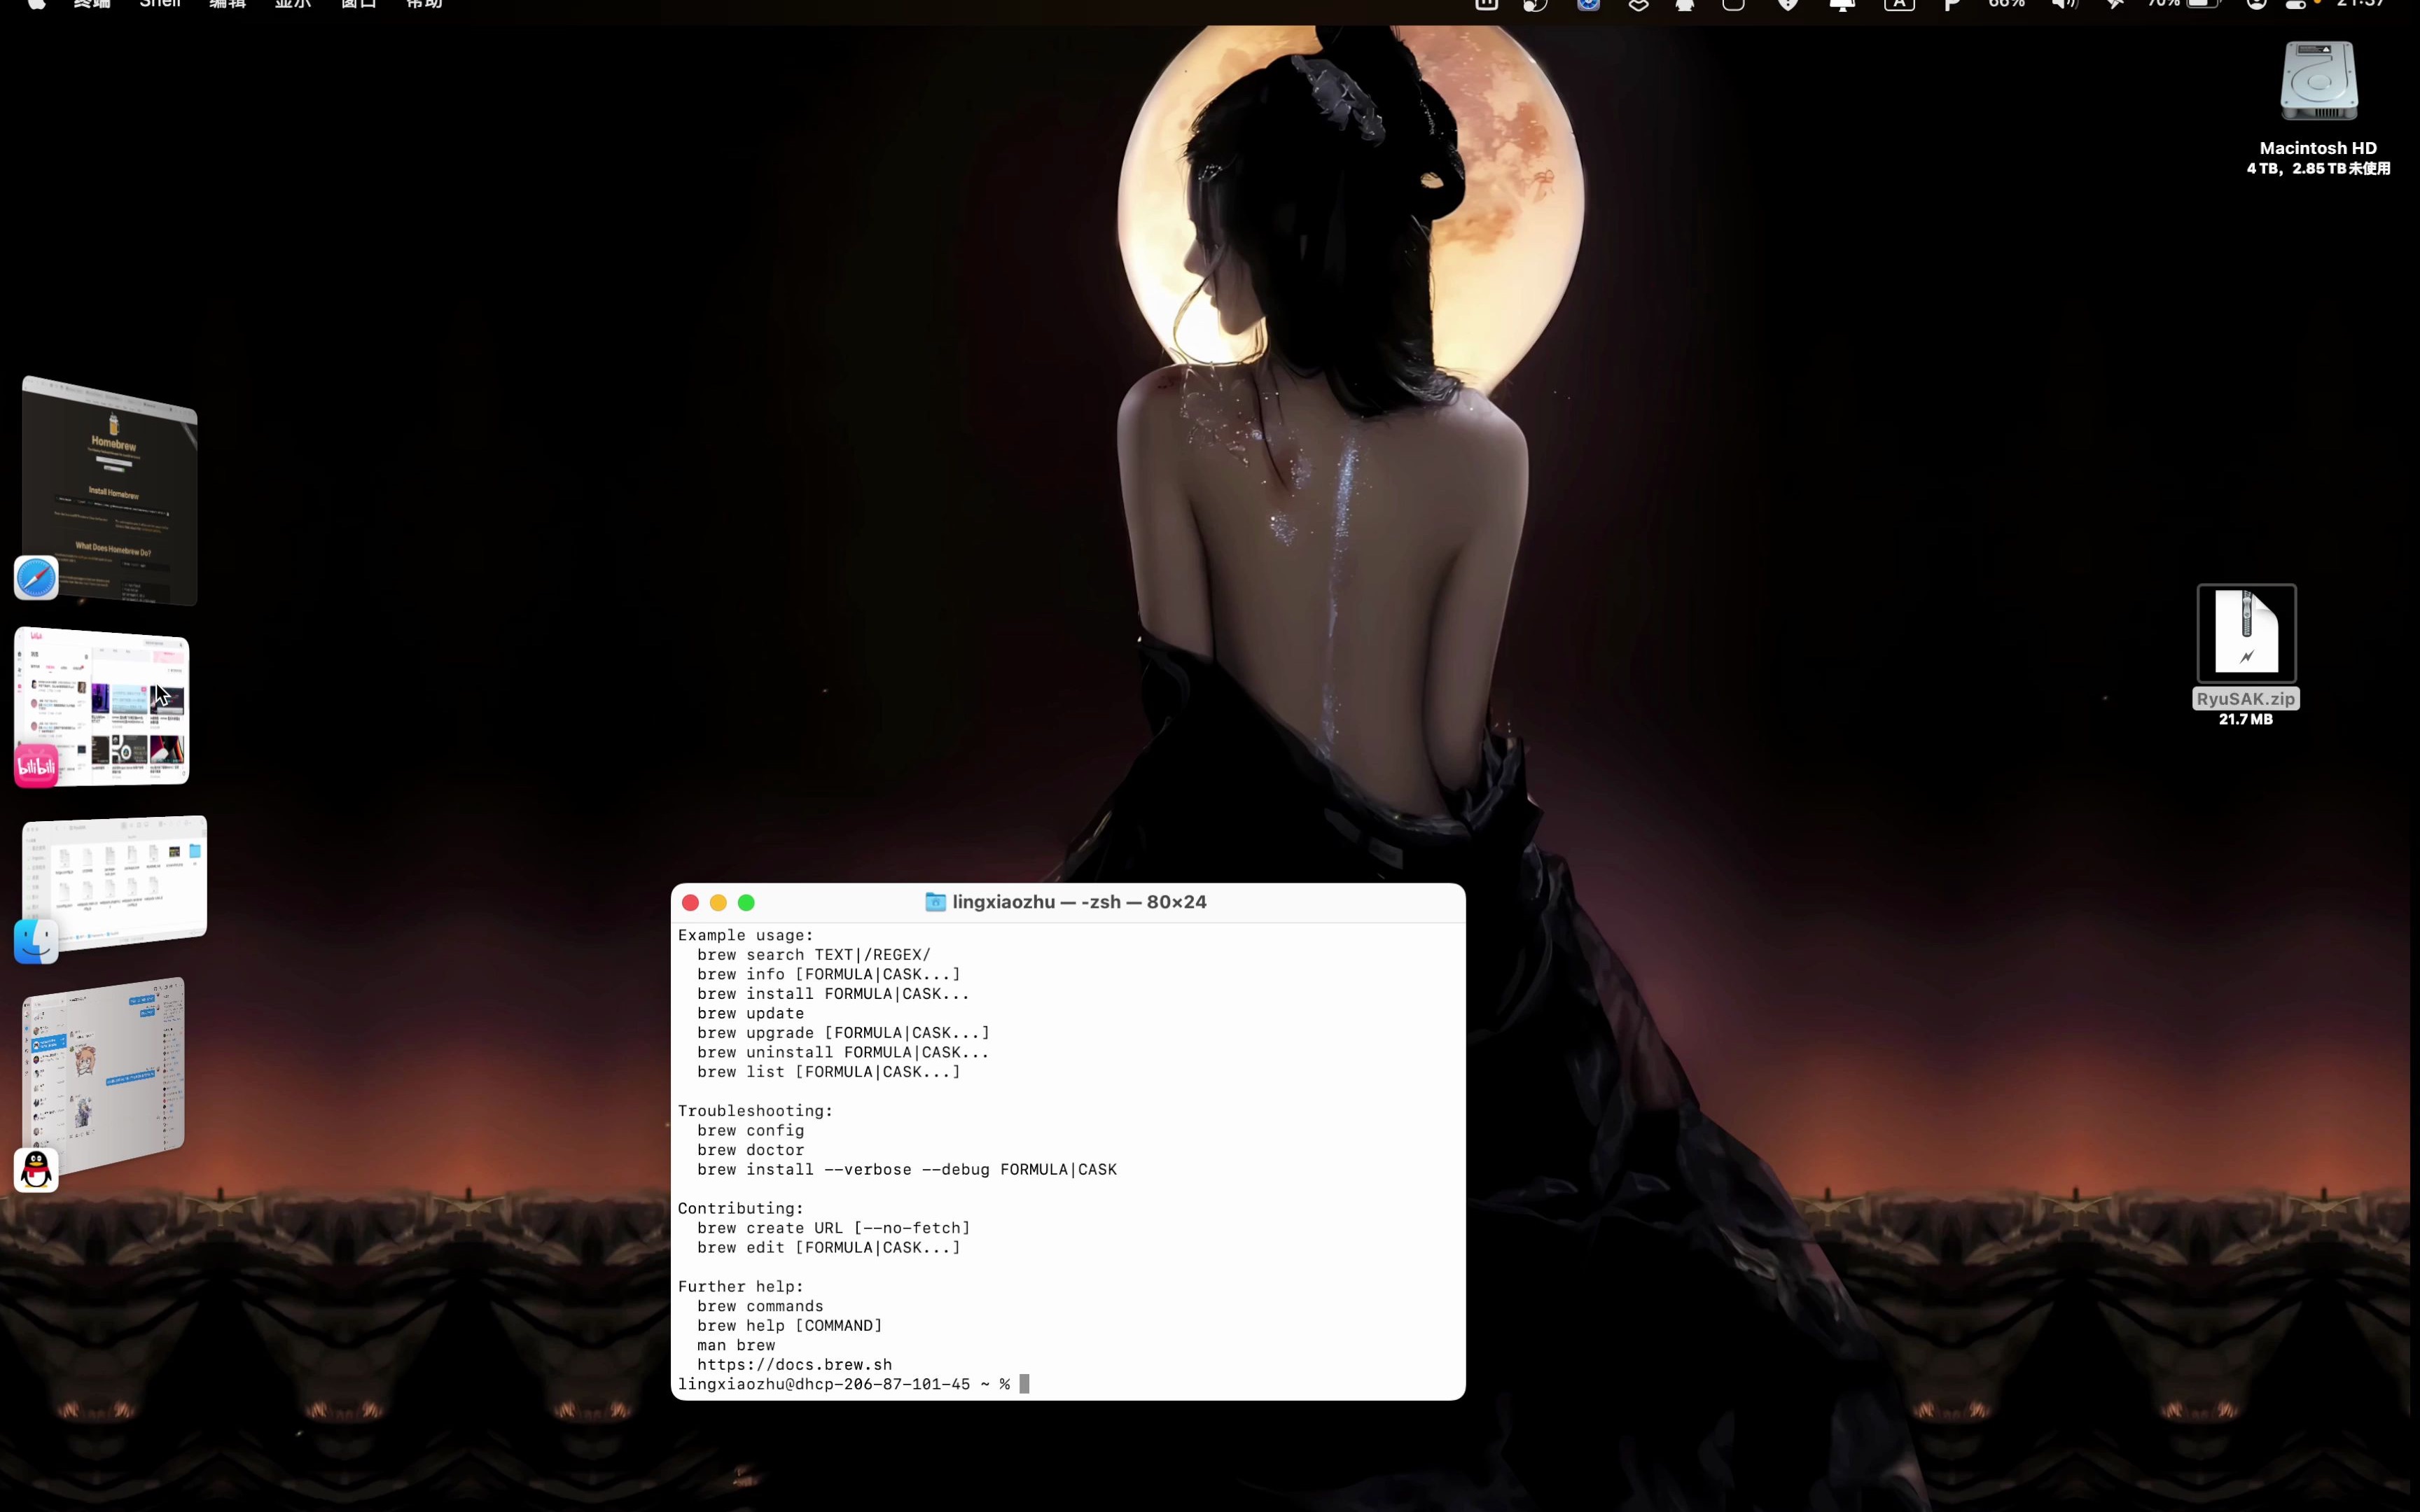2420x1512 pixels.
Task: Open the 编辑 menu
Action: coord(227,4)
